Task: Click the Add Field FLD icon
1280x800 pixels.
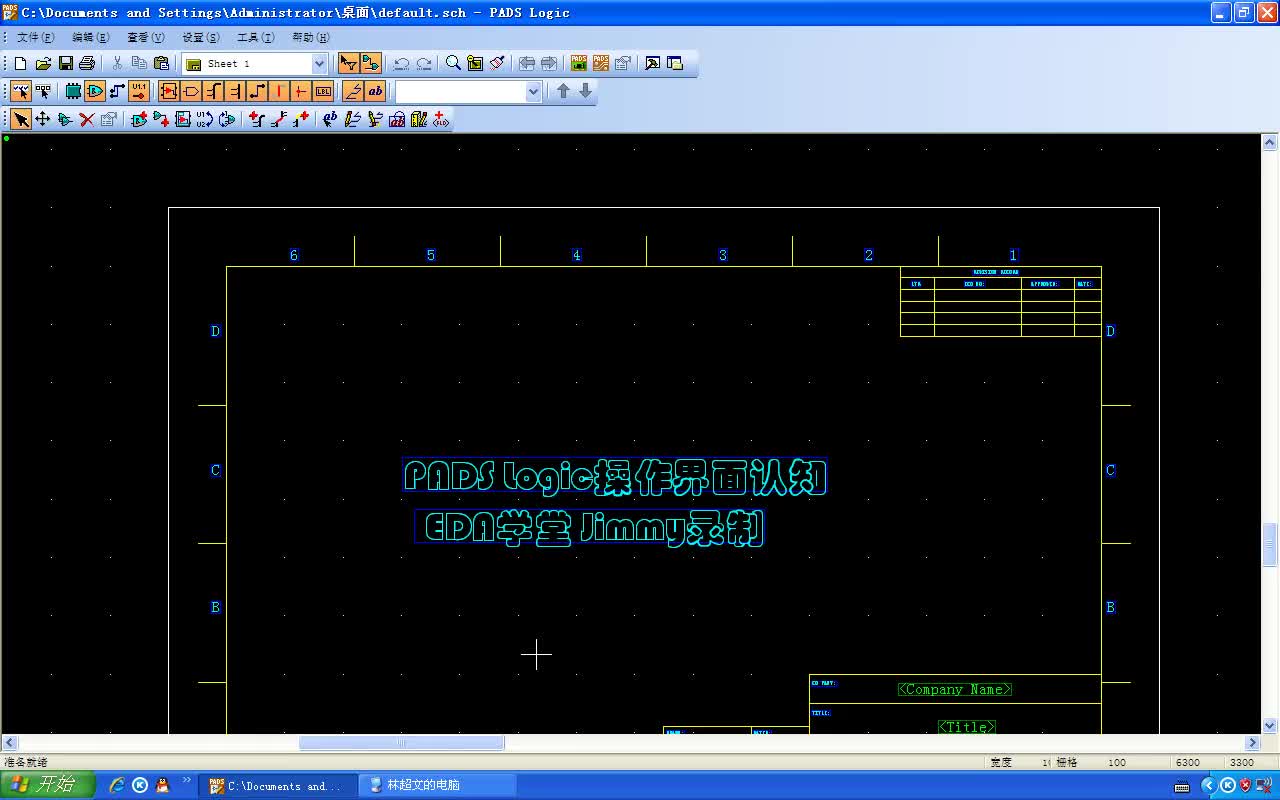Action: pos(441,119)
